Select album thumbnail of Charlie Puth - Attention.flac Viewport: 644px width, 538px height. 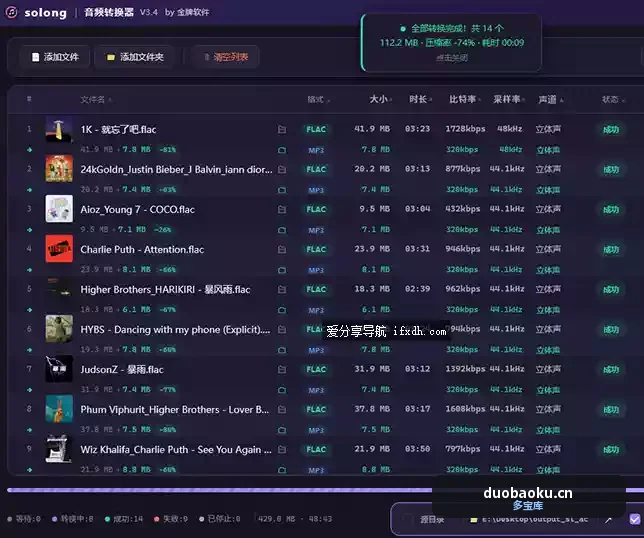(x=59, y=249)
